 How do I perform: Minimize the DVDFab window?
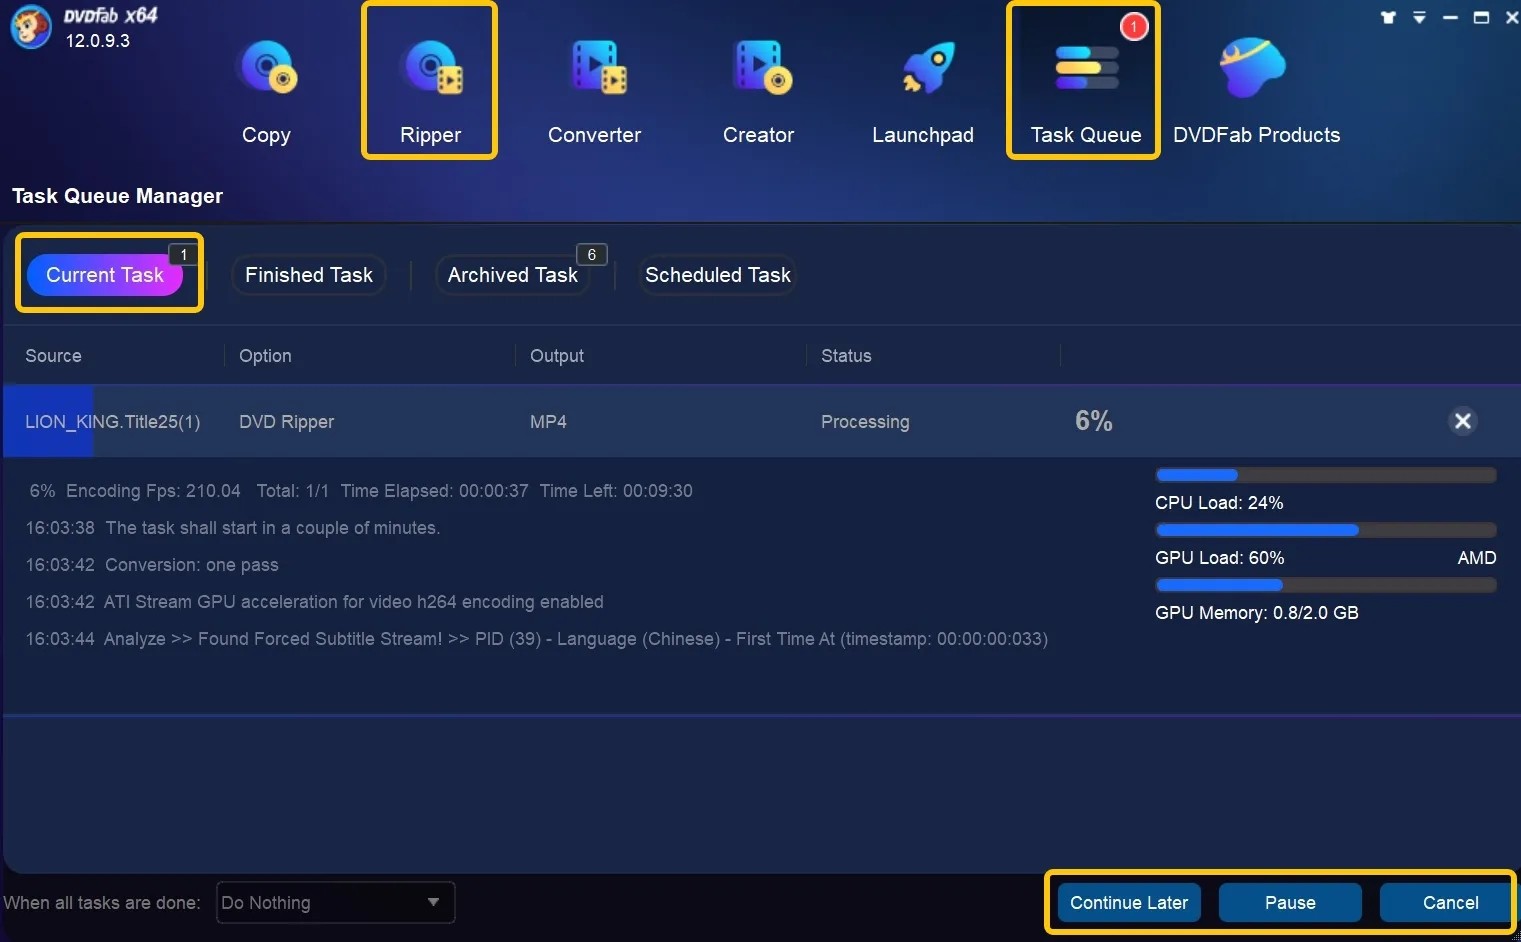pyautogui.click(x=1450, y=17)
